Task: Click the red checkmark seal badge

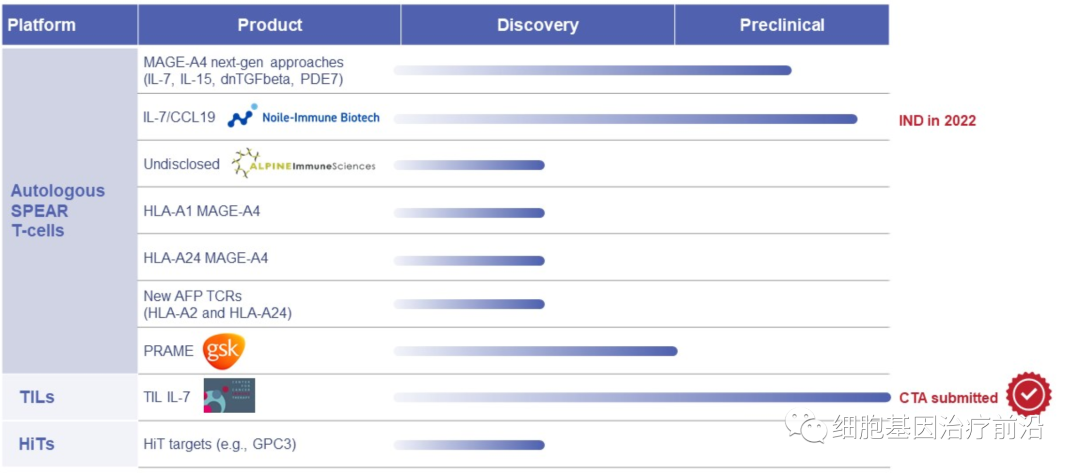Action: tap(1029, 396)
